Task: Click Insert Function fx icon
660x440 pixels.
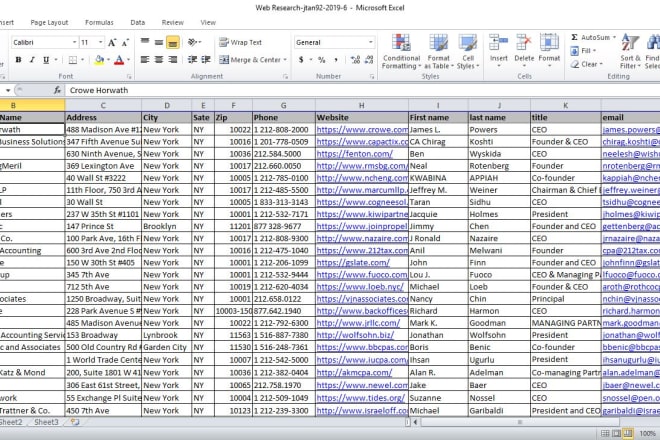Action: [x=57, y=90]
